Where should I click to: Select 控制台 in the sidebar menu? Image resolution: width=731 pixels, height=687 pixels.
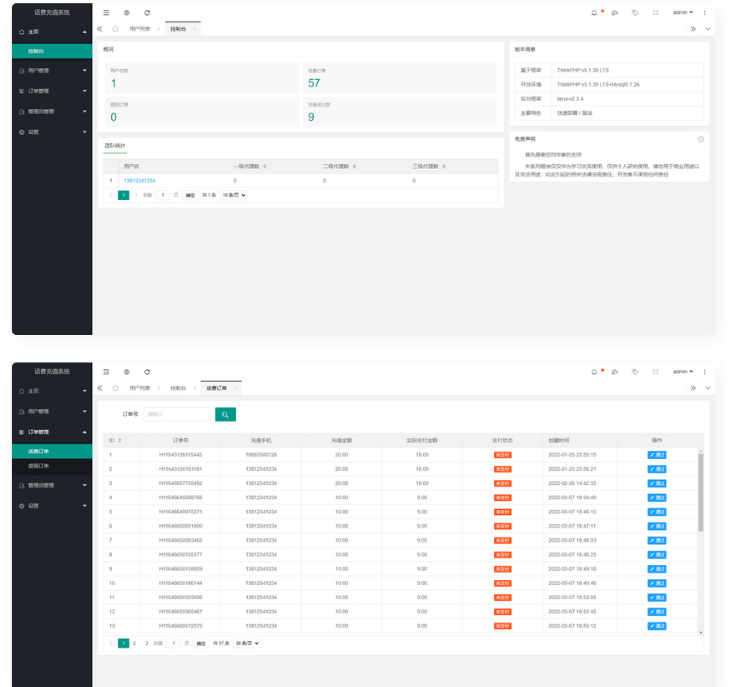point(36,51)
